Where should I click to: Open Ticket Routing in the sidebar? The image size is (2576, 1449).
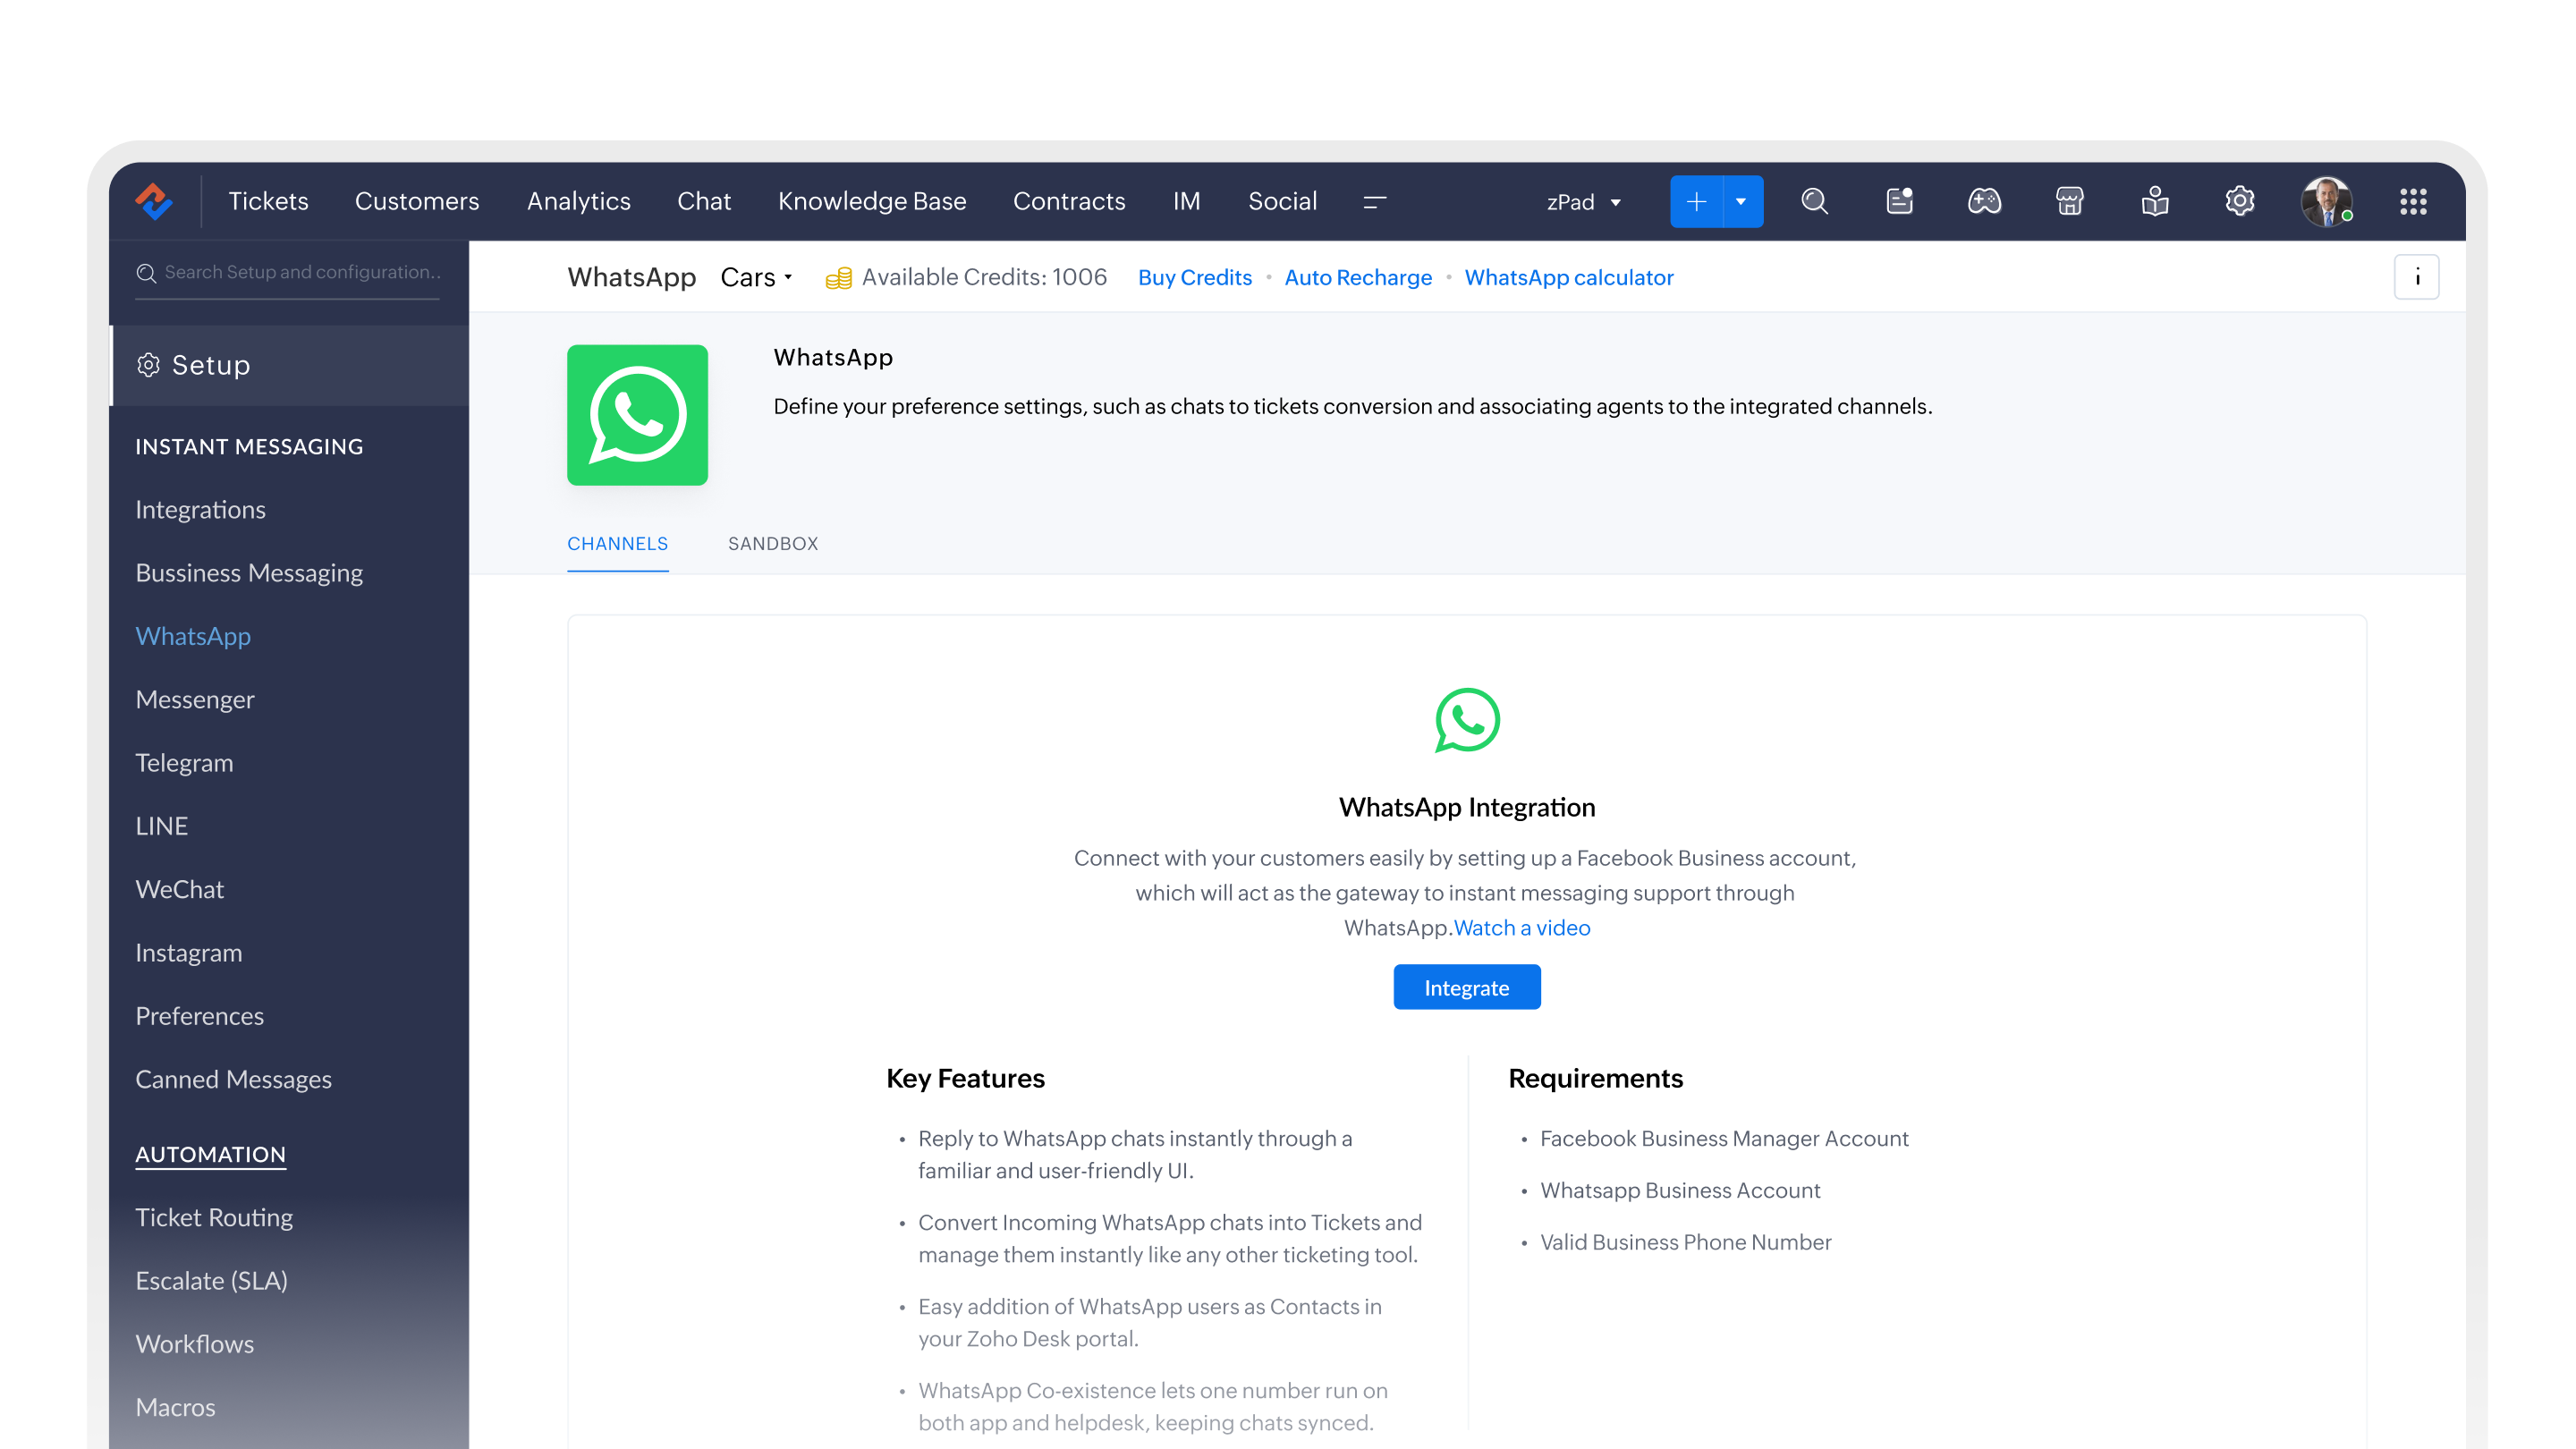coord(214,1217)
